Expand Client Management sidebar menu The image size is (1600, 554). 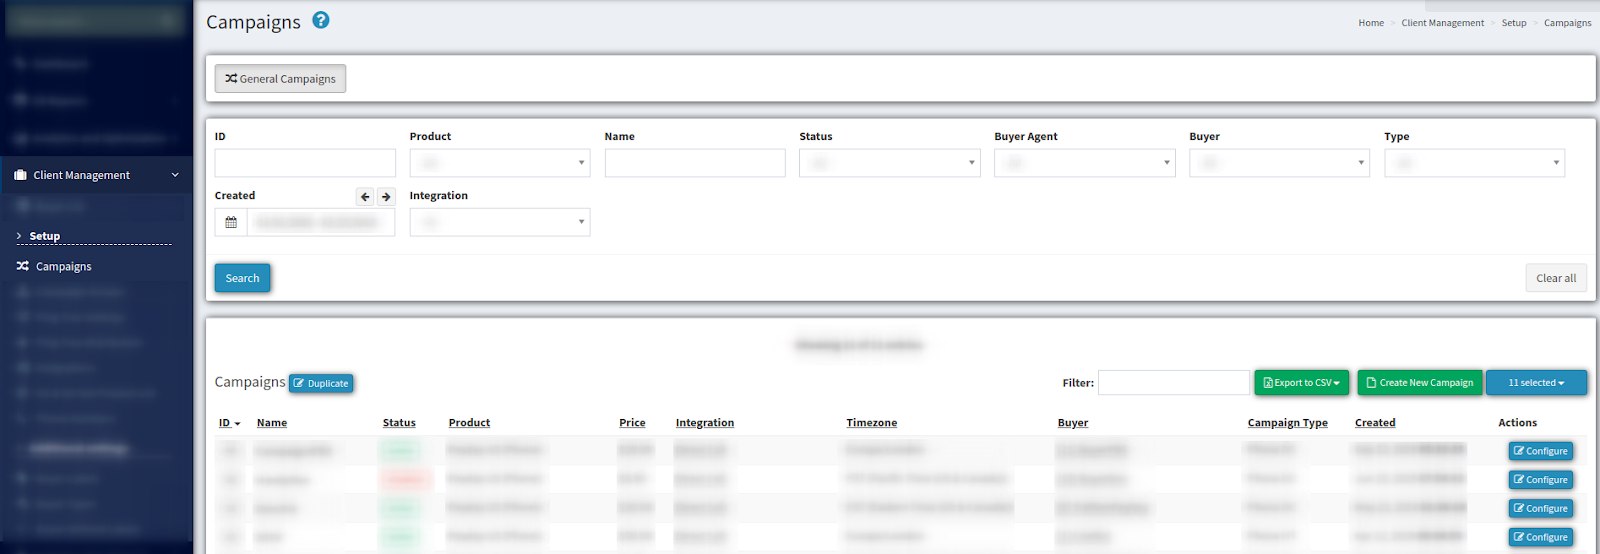[x=96, y=175]
